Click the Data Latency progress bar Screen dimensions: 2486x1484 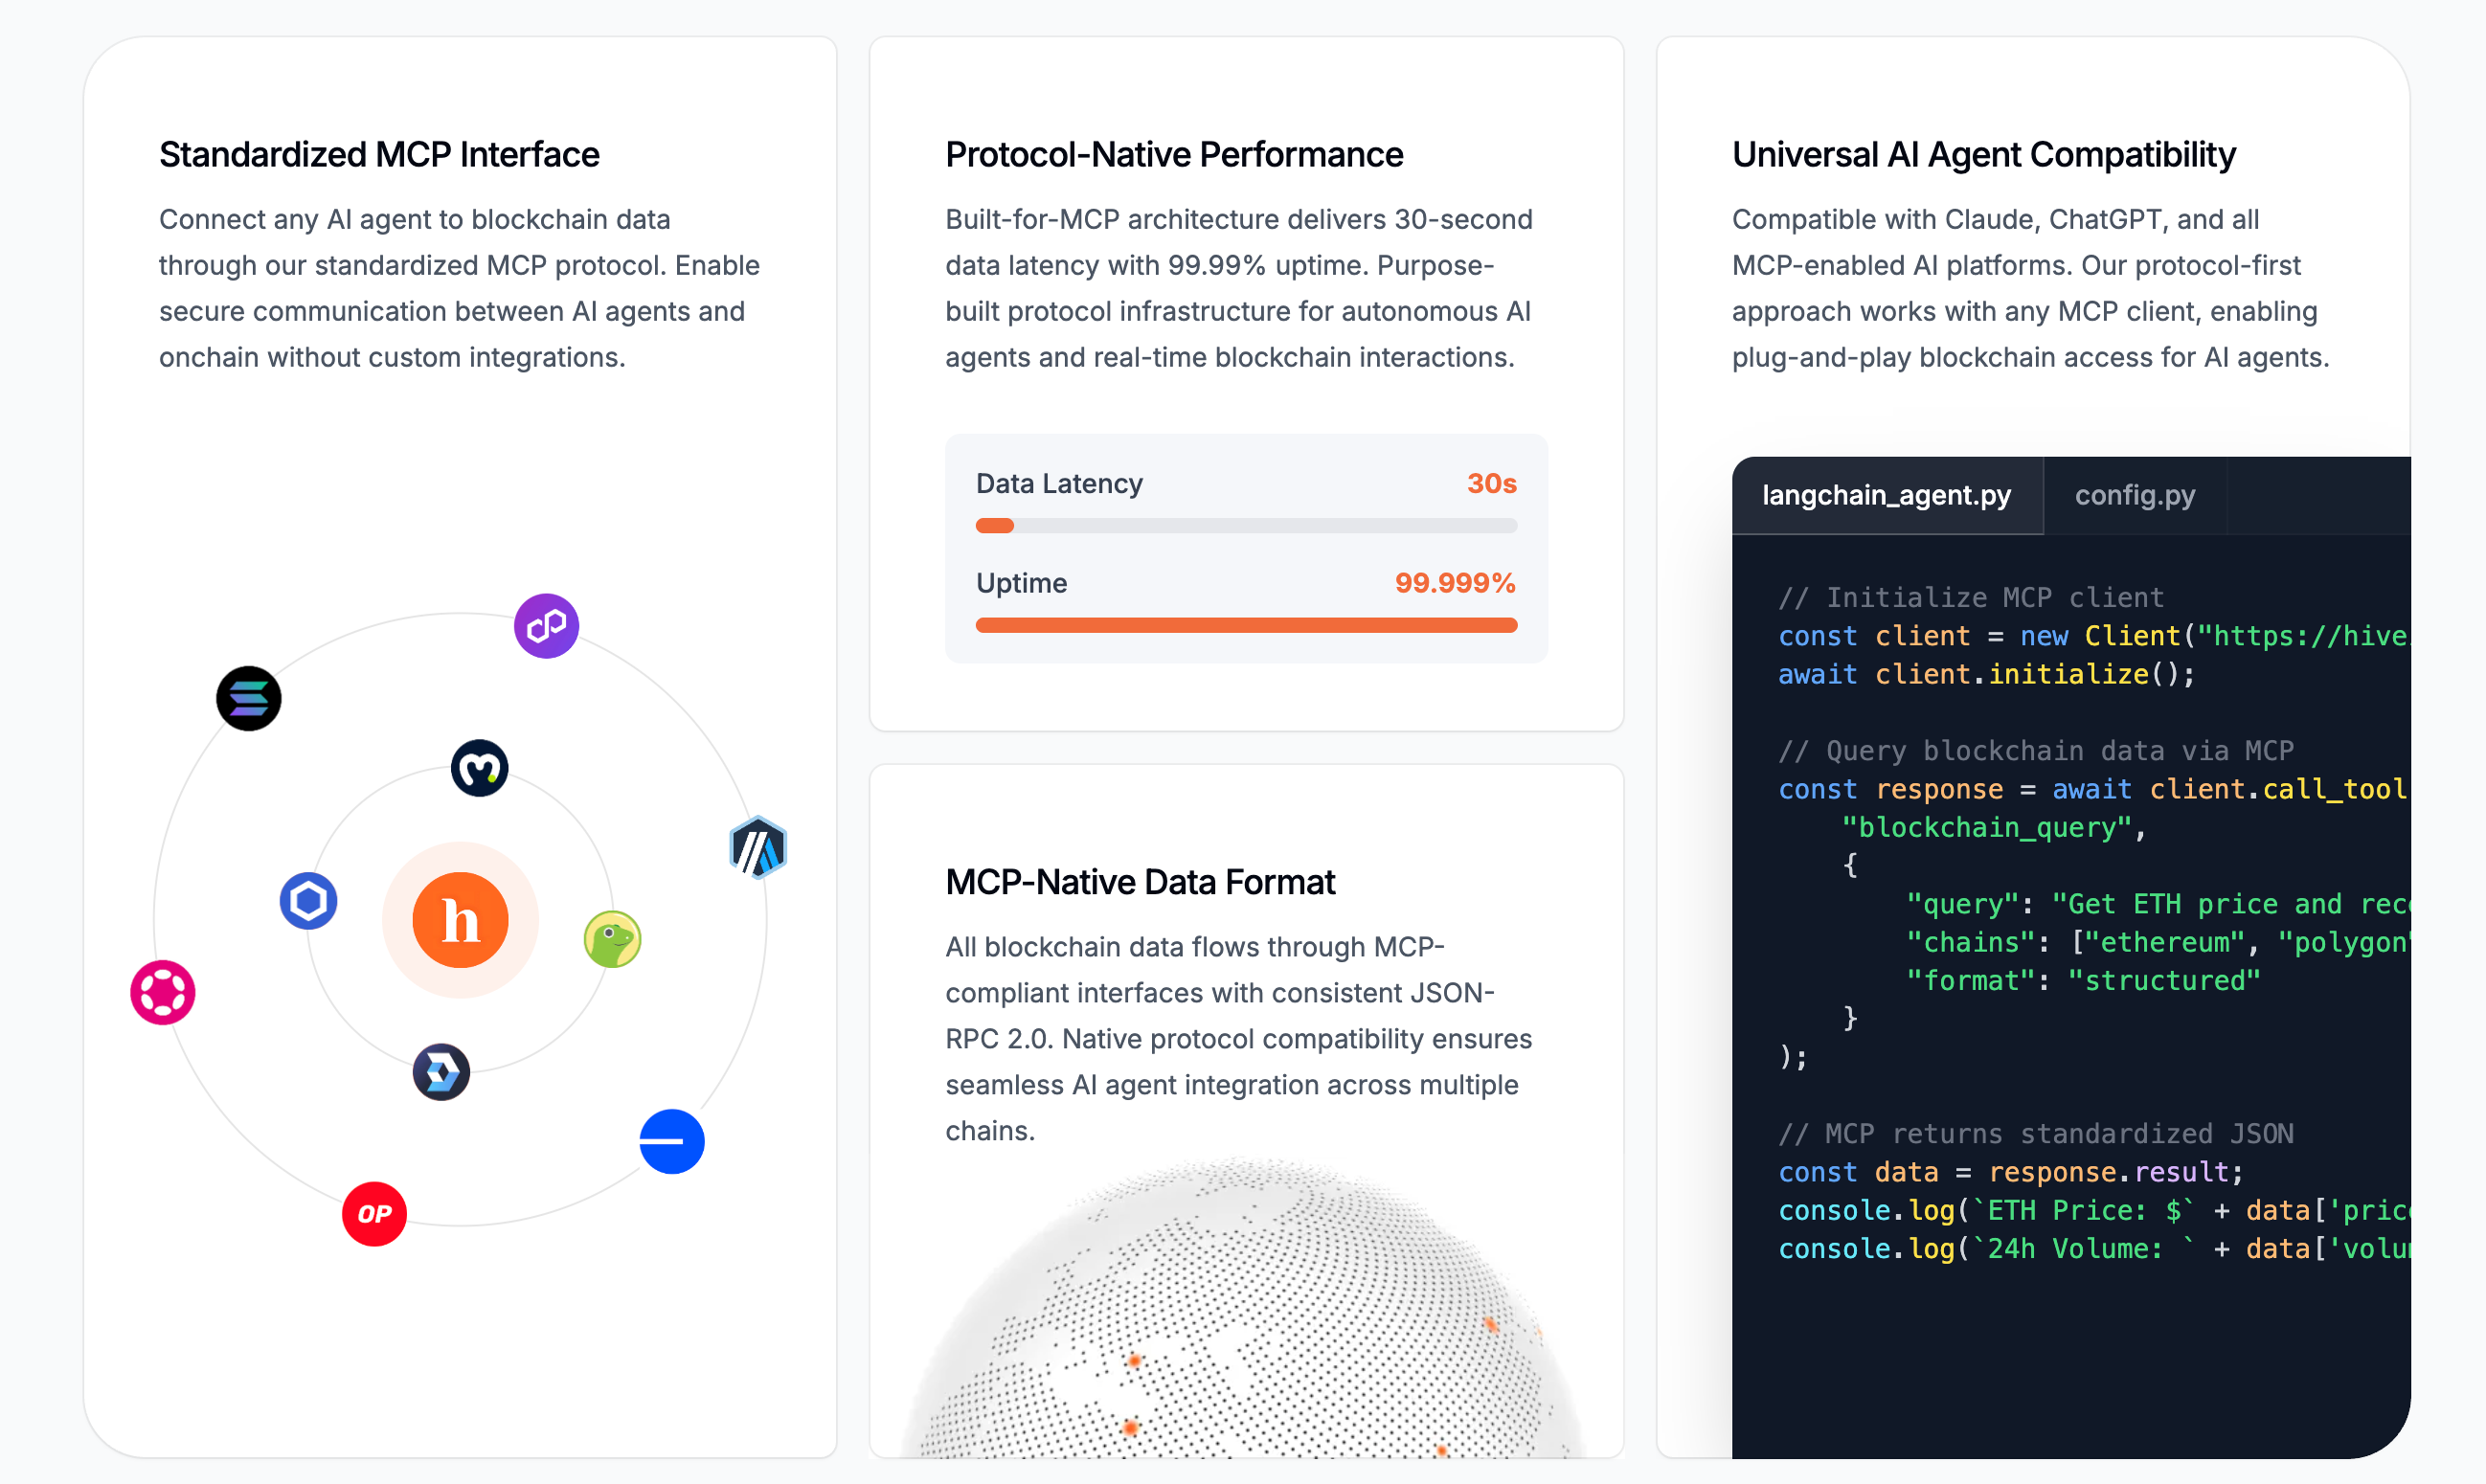(x=1246, y=526)
